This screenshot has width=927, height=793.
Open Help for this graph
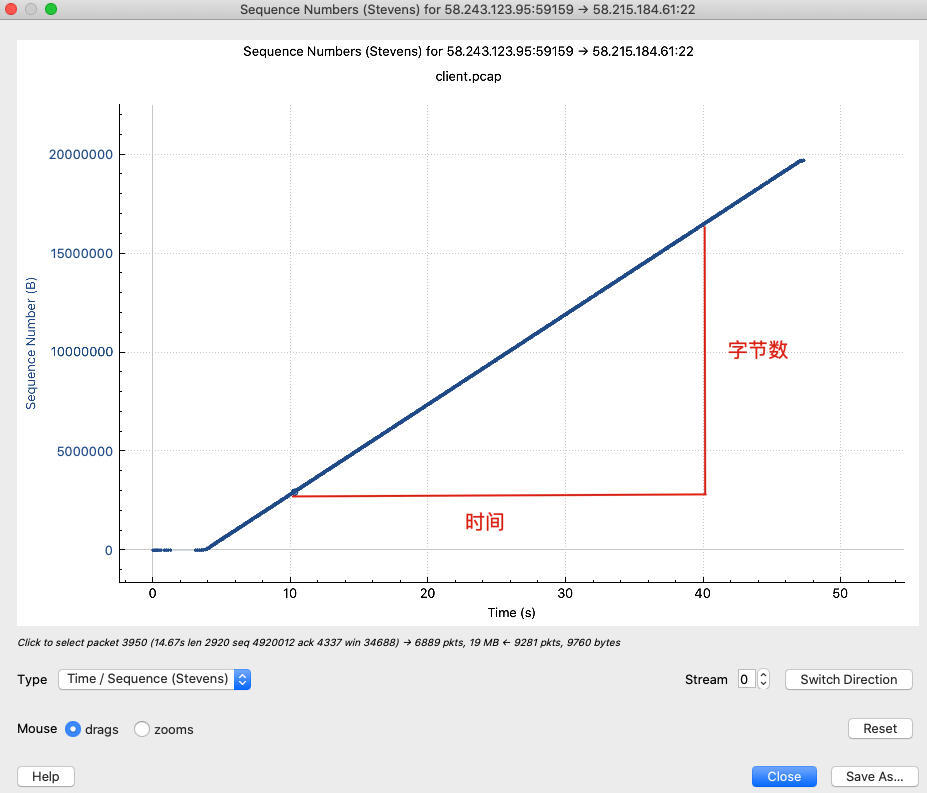point(46,776)
